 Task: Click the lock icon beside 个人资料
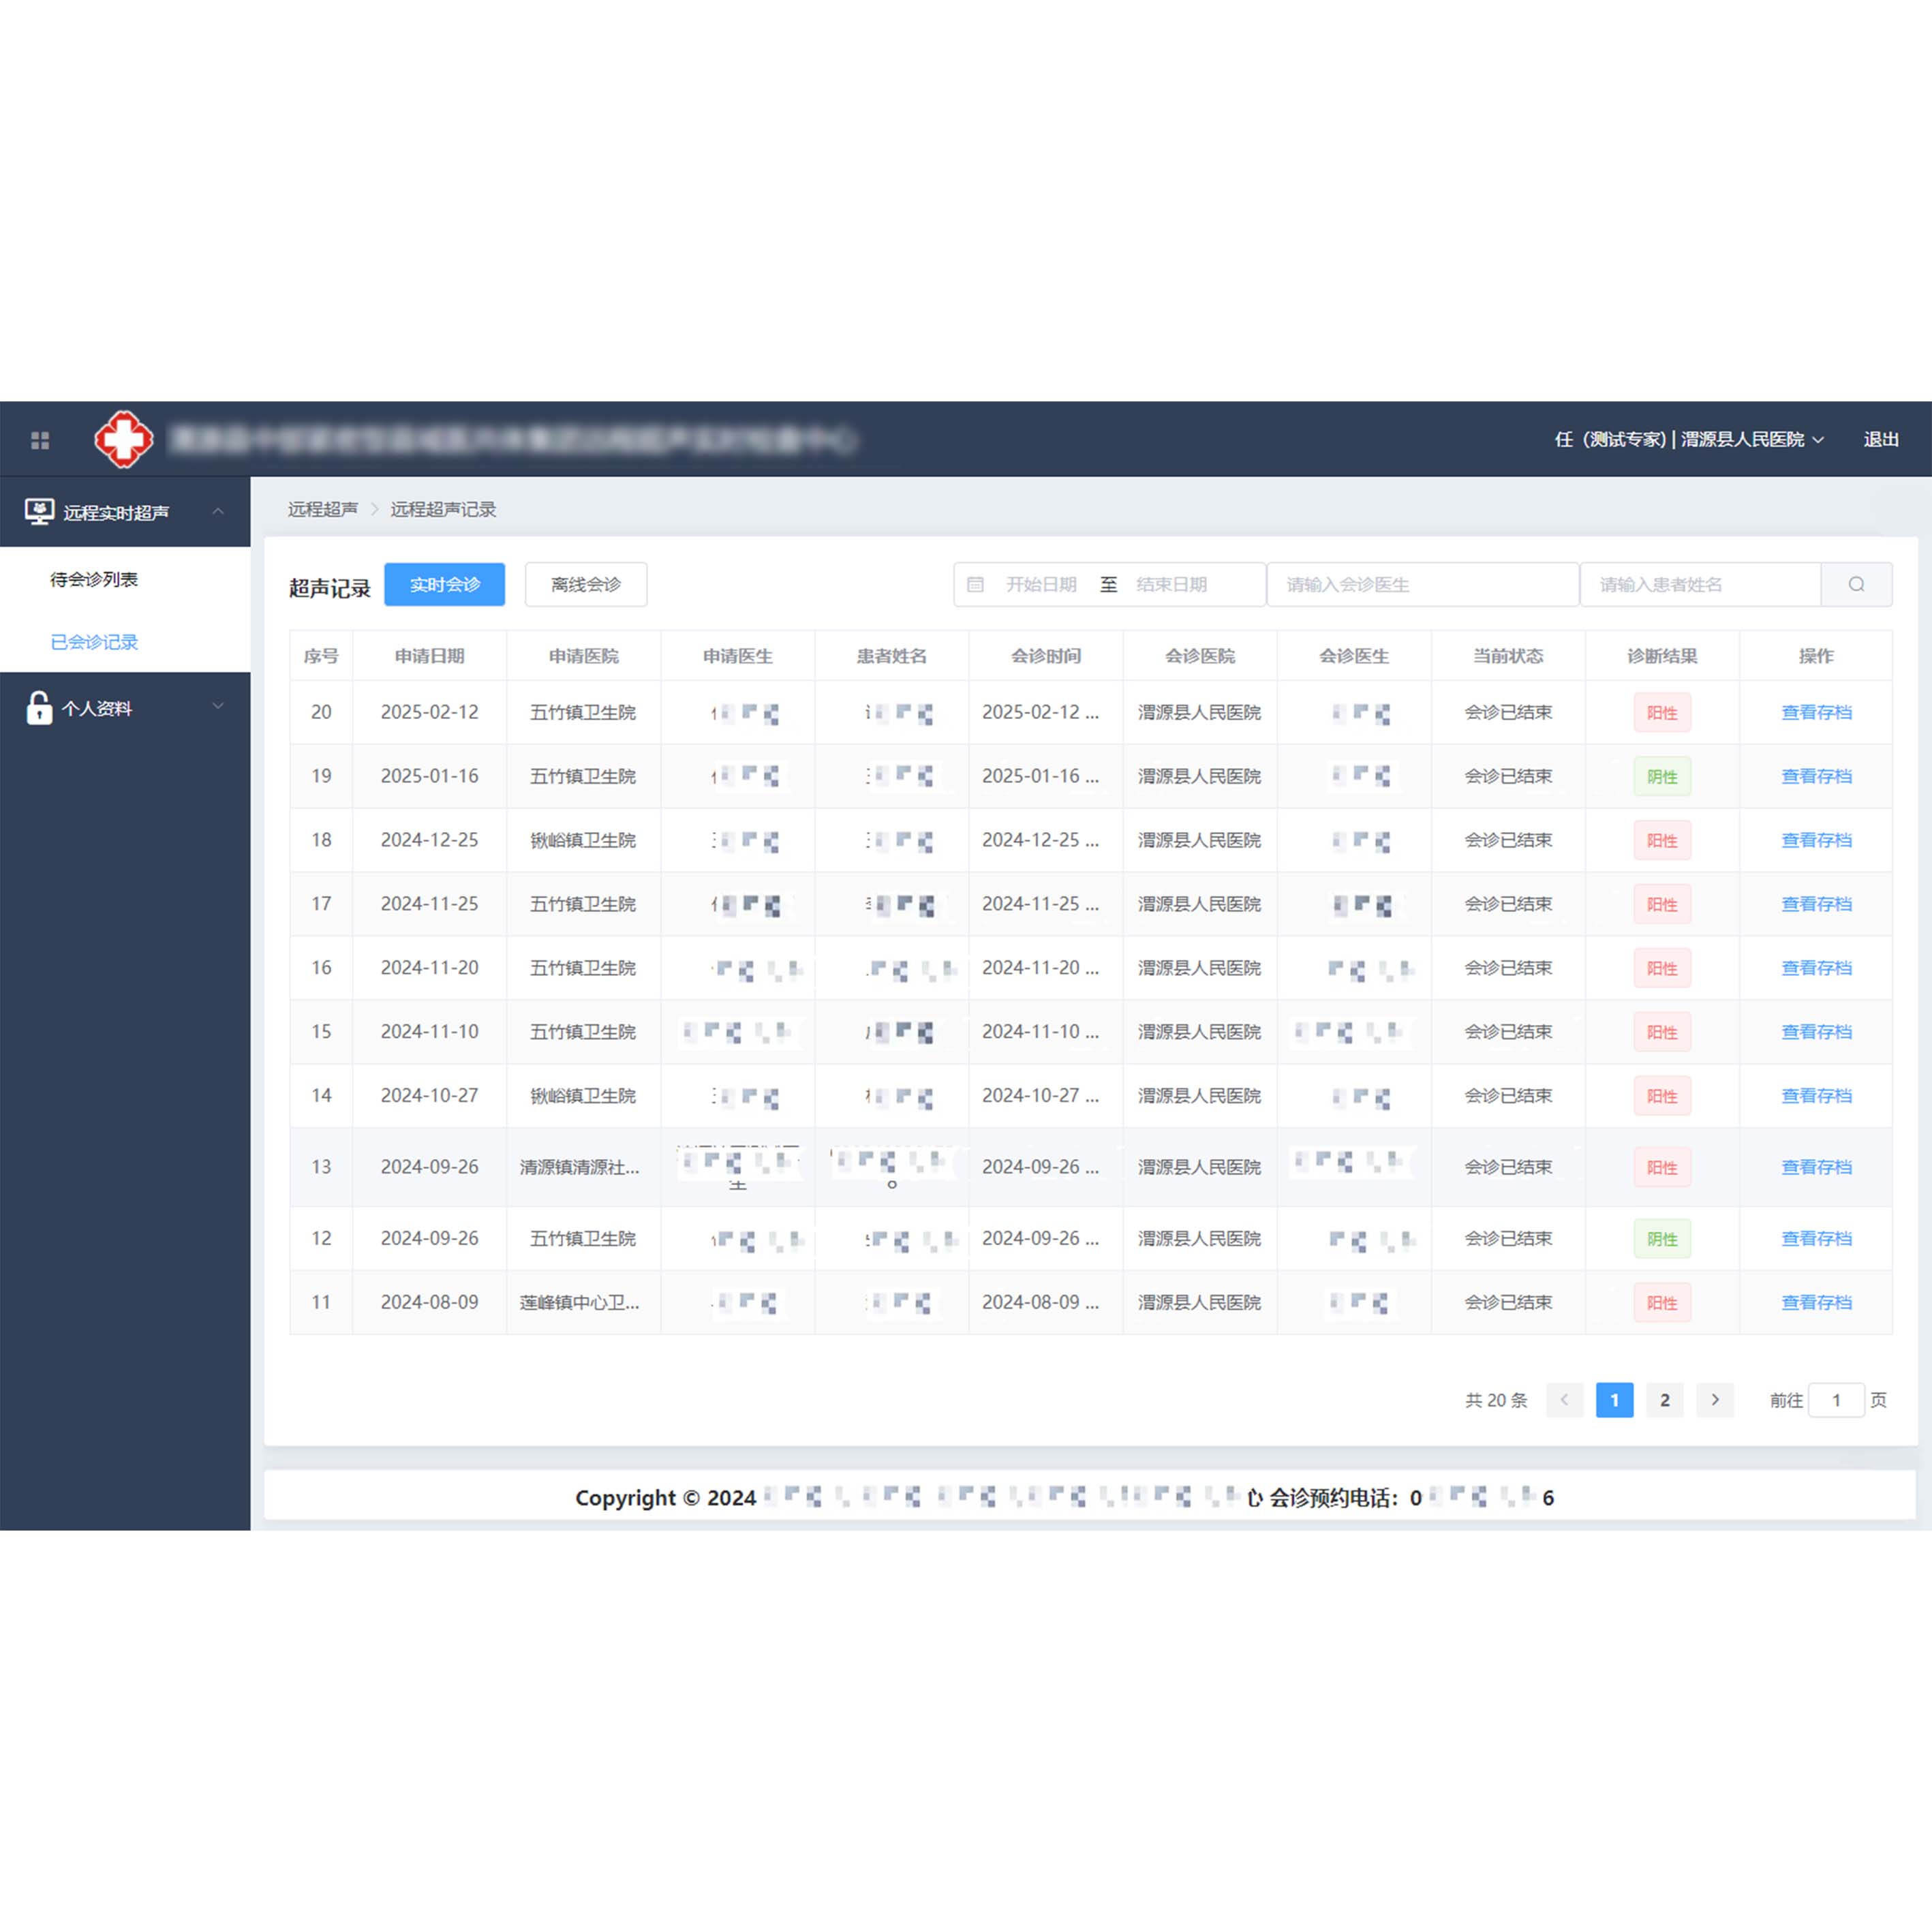click(x=39, y=708)
